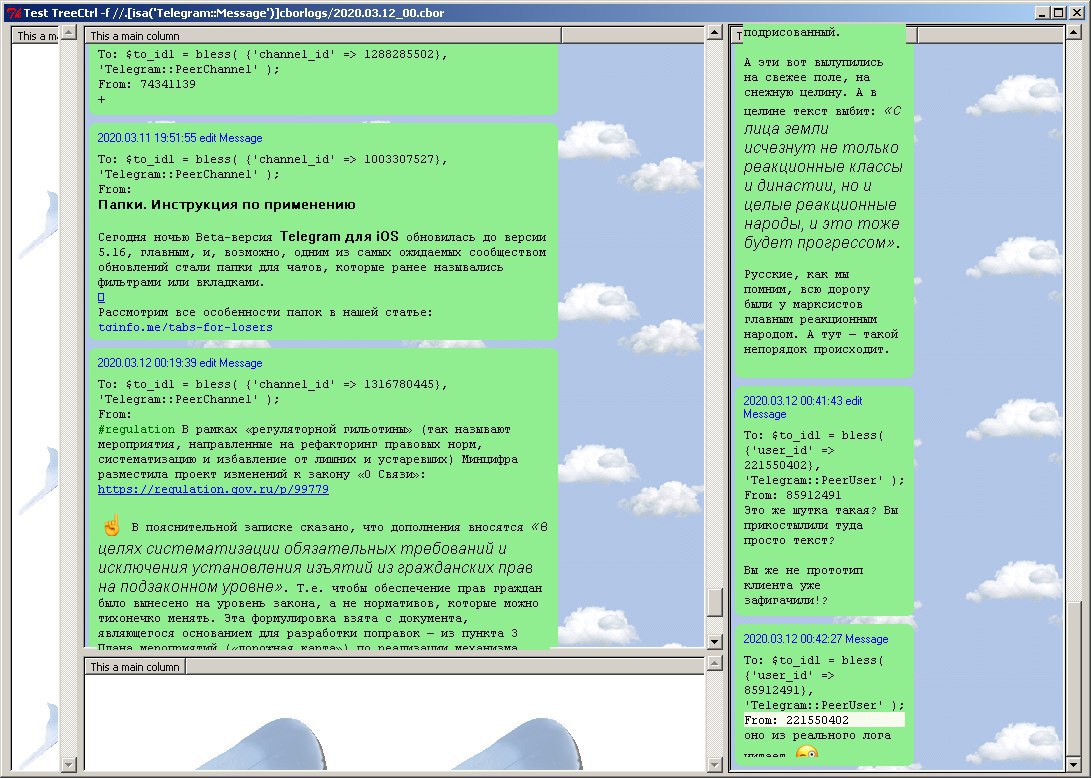Click the bold 'Telegram для iOS' text
The image size is (1091, 778).
[x=339, y=236]
